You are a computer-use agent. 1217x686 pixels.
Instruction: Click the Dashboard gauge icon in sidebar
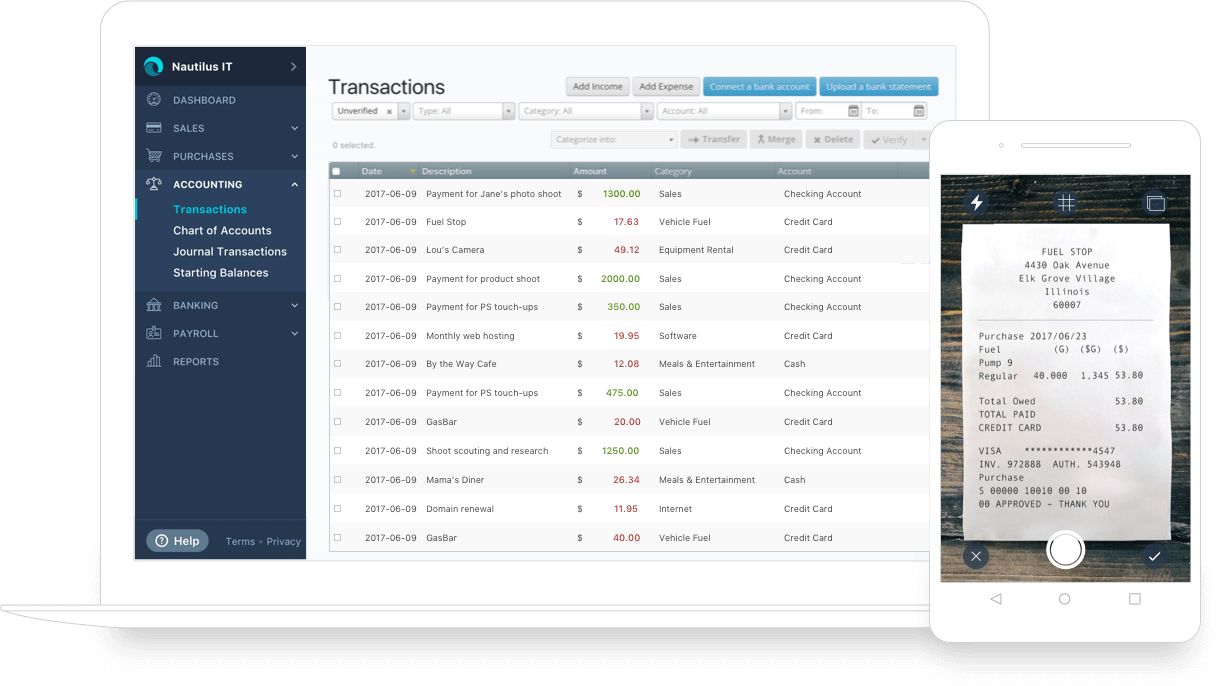[153, 100]
